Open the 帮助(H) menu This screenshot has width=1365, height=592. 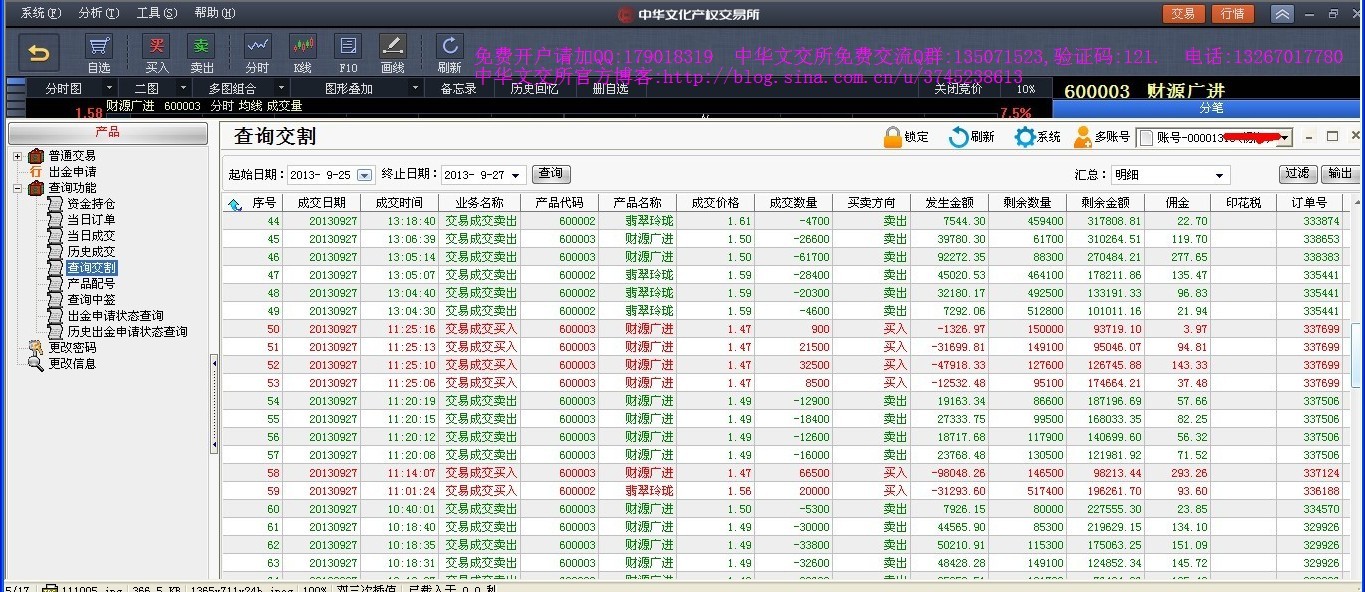click(x=215, y=13)
